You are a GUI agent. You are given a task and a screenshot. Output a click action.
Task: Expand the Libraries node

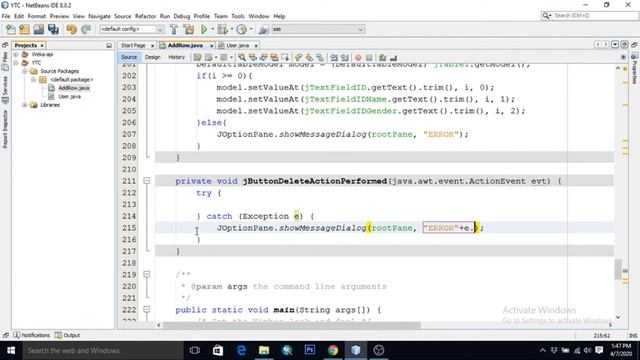[x=24, y=105]
